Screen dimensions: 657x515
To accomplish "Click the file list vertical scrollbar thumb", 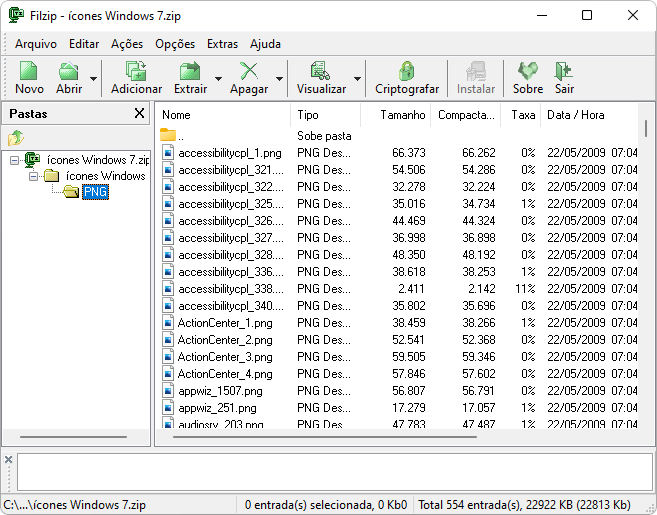I will 646,128.
